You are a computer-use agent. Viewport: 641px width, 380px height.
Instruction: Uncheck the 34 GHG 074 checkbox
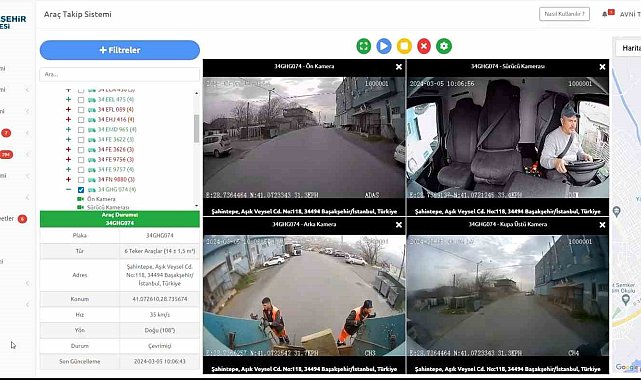(x=81, y=190)
